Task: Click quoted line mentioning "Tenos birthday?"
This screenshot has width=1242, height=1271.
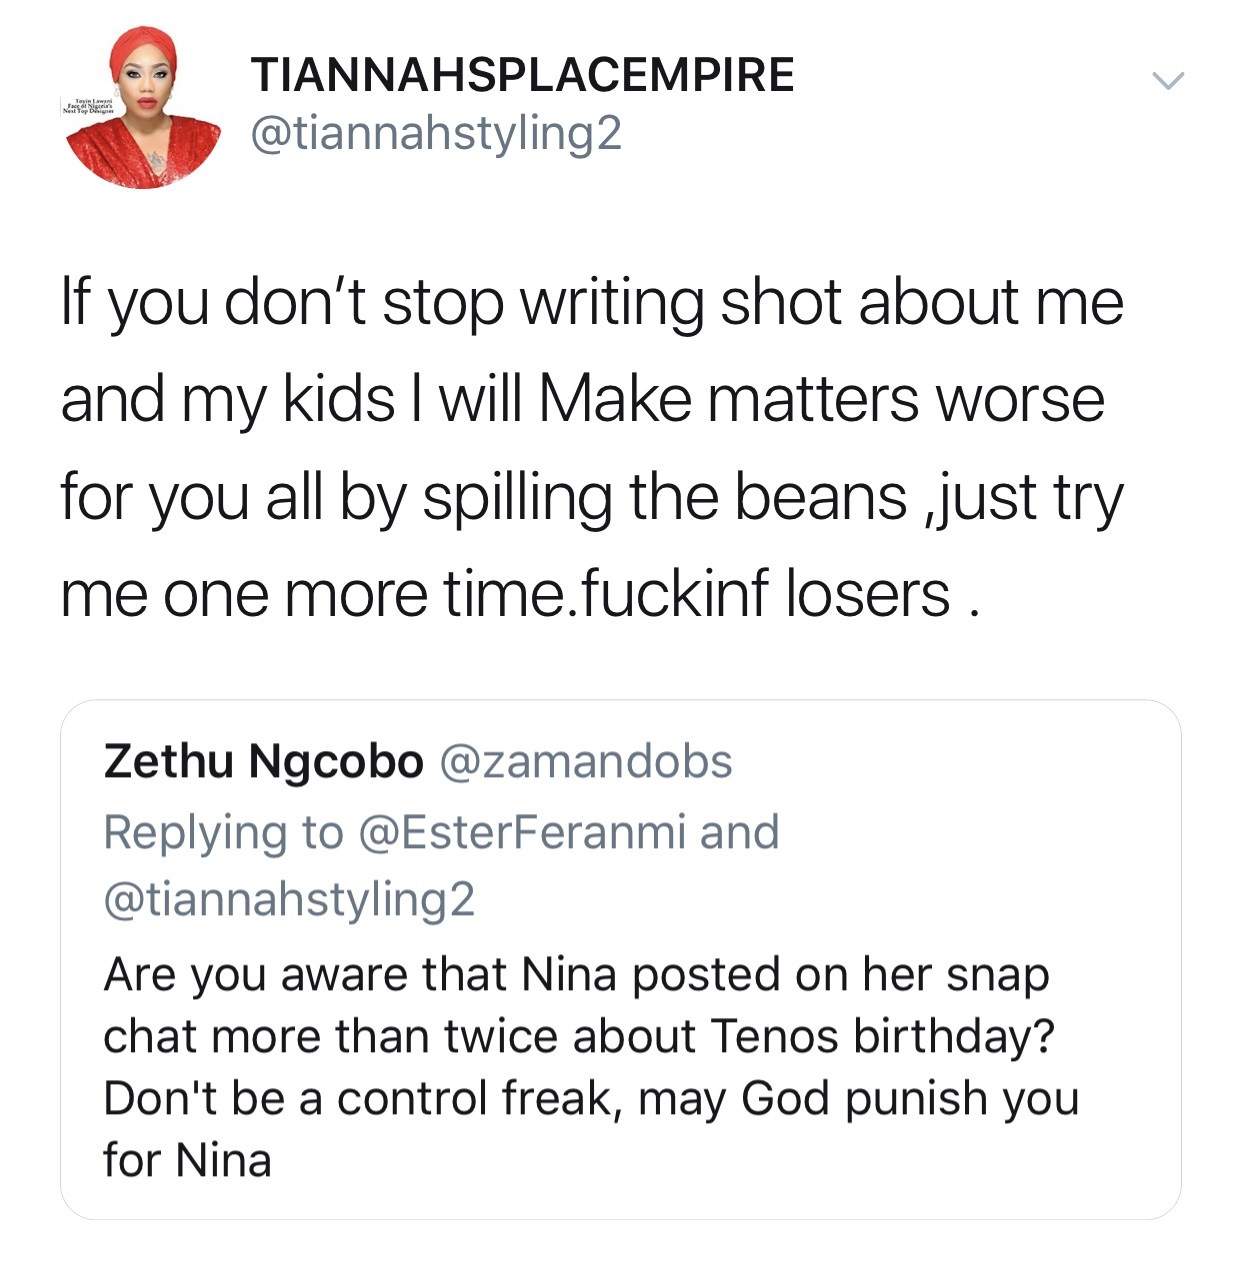Action: tap(579, 1036)
